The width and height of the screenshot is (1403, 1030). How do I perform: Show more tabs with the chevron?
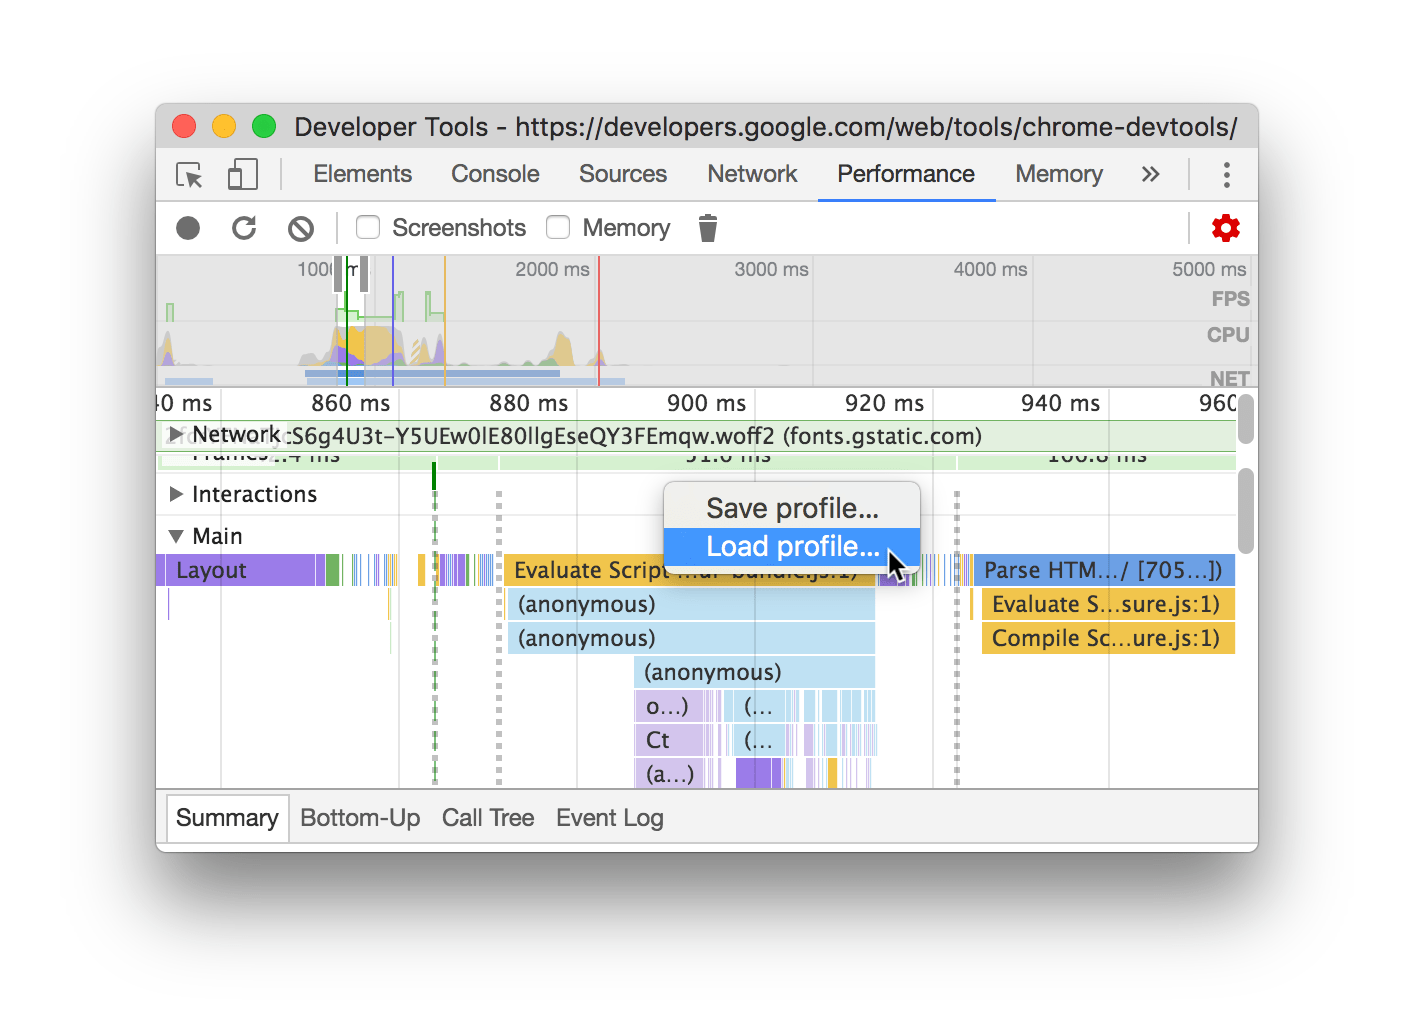pos(1150,175)
